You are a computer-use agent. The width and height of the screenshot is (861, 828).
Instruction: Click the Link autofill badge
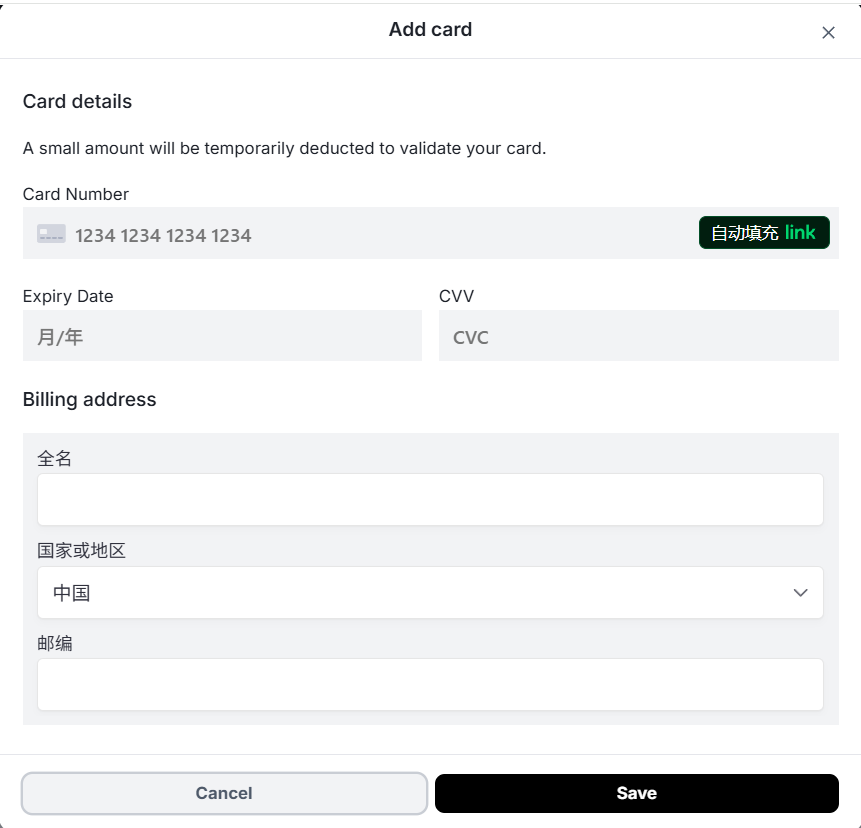[763, 232]
